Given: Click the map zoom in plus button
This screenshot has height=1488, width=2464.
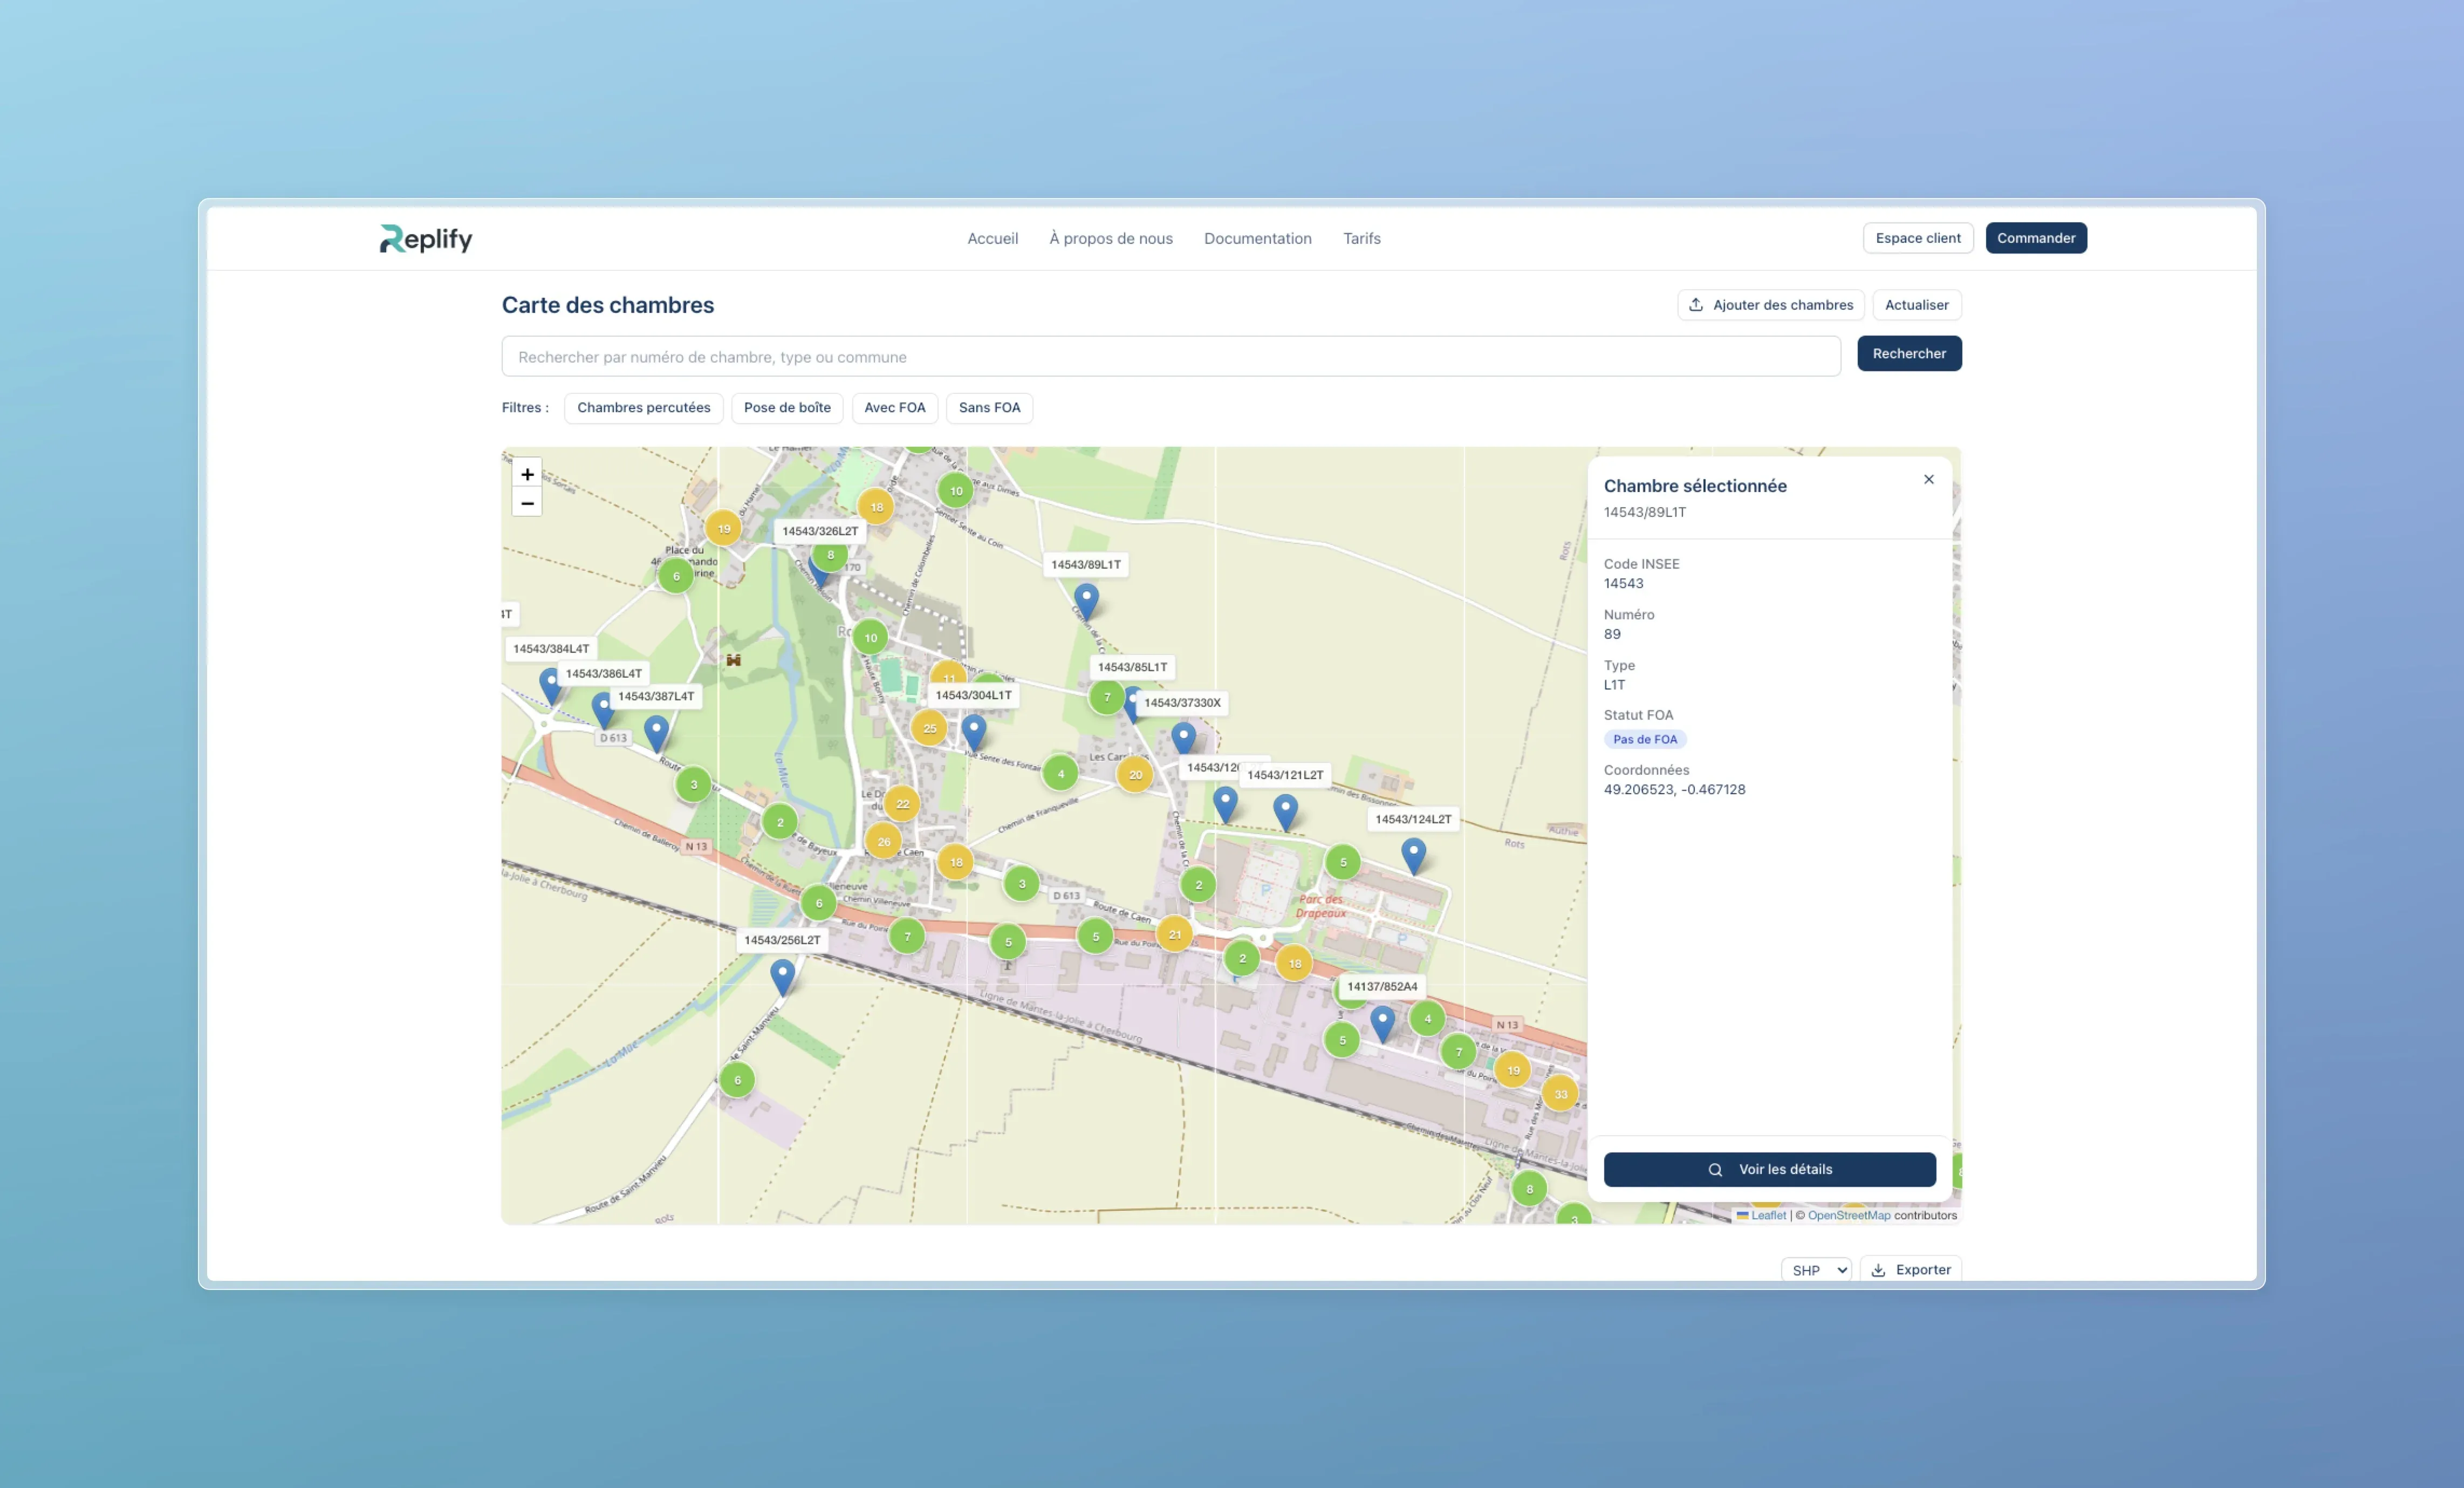Looking at the screenshot, I should (x=527, y=474).
